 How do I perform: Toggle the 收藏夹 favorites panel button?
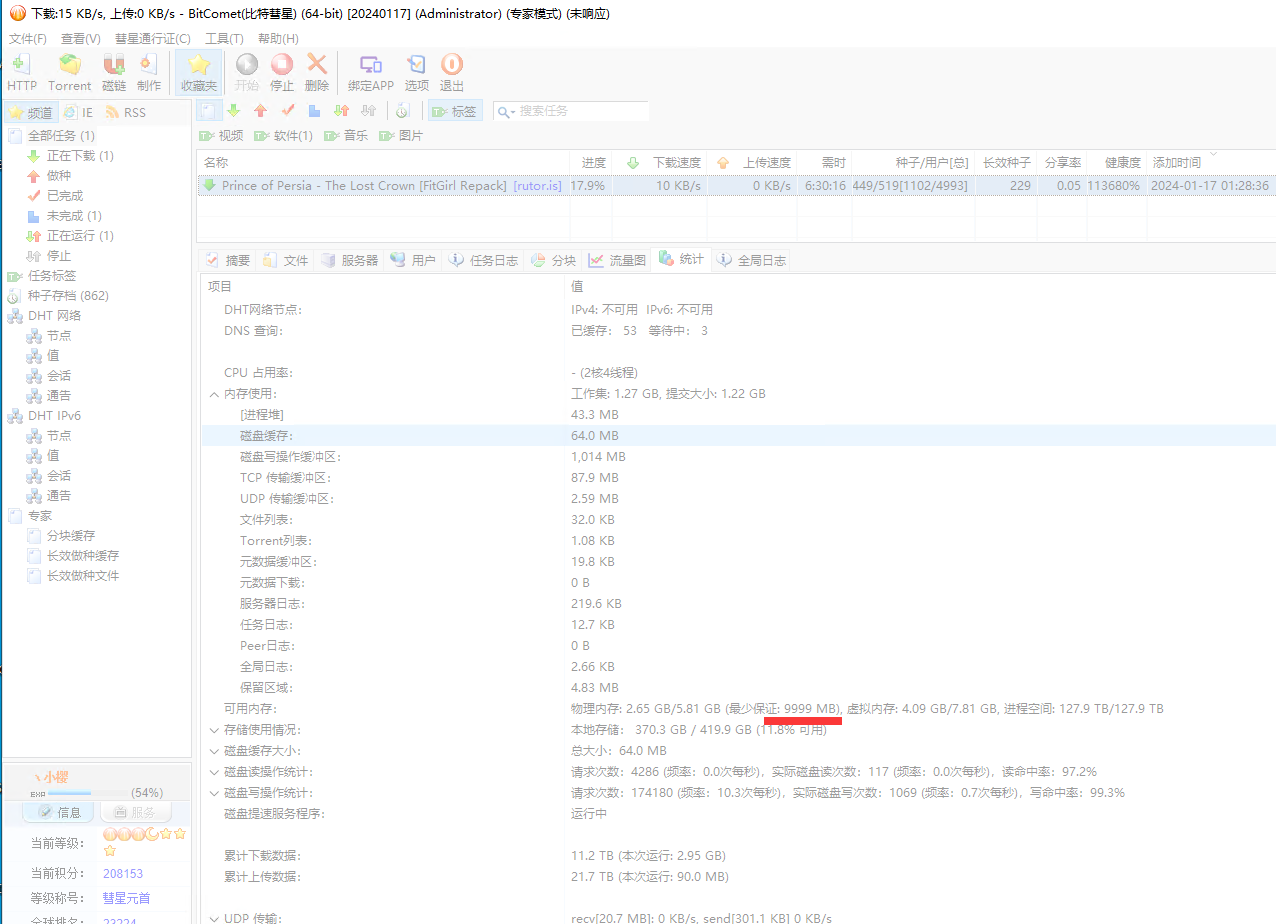198,73
